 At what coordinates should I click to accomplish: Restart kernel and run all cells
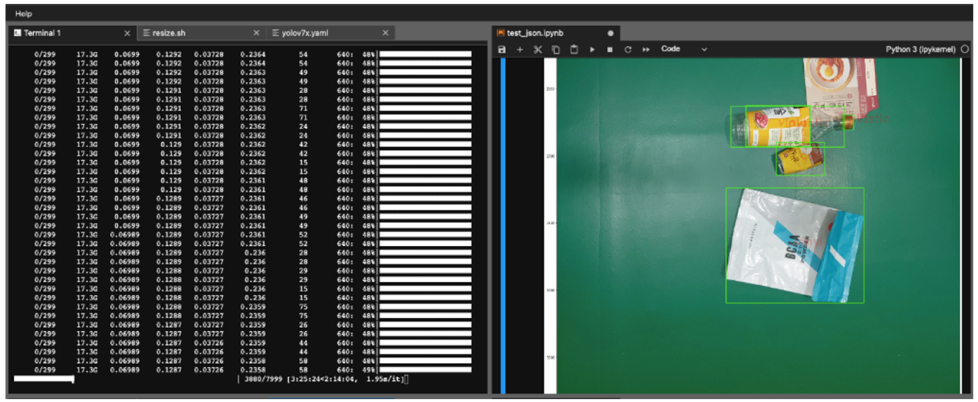(x=646, y=49)
